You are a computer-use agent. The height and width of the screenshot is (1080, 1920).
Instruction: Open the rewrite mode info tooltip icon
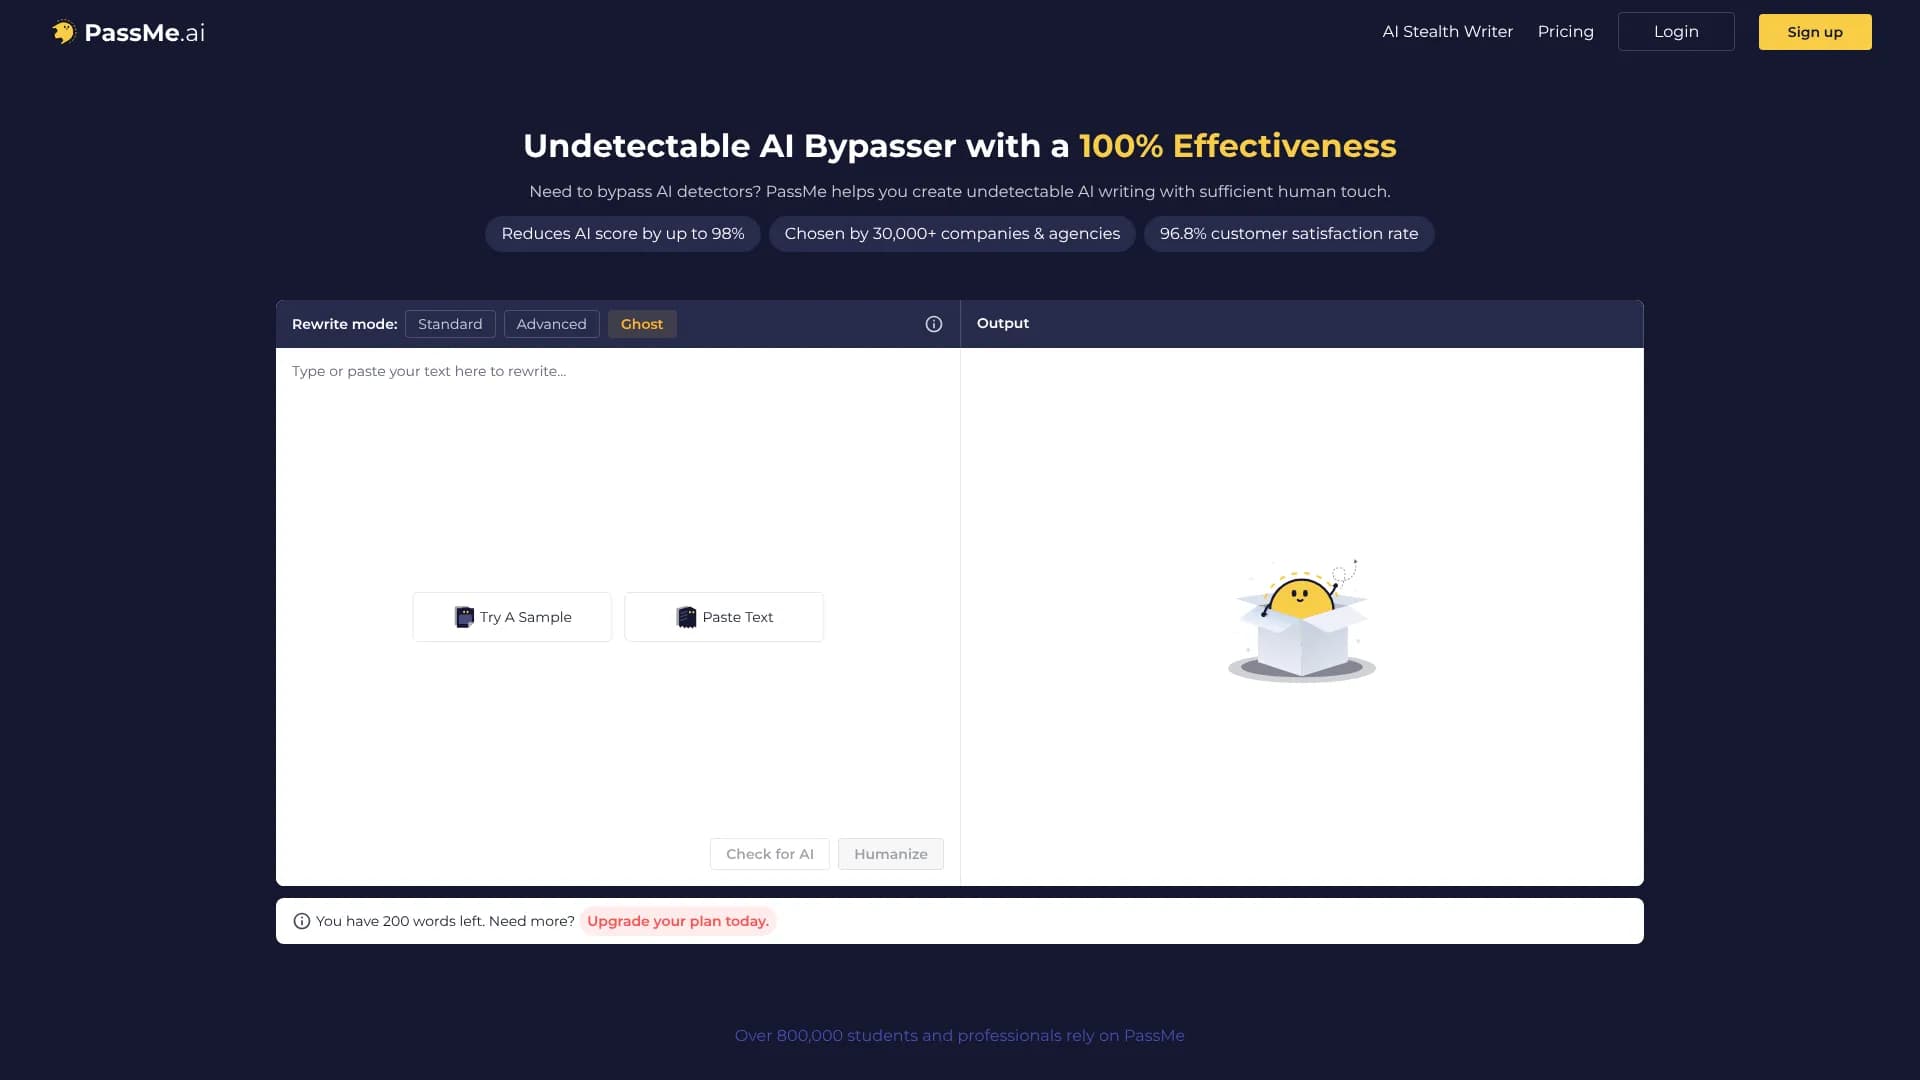pos(933,323)
